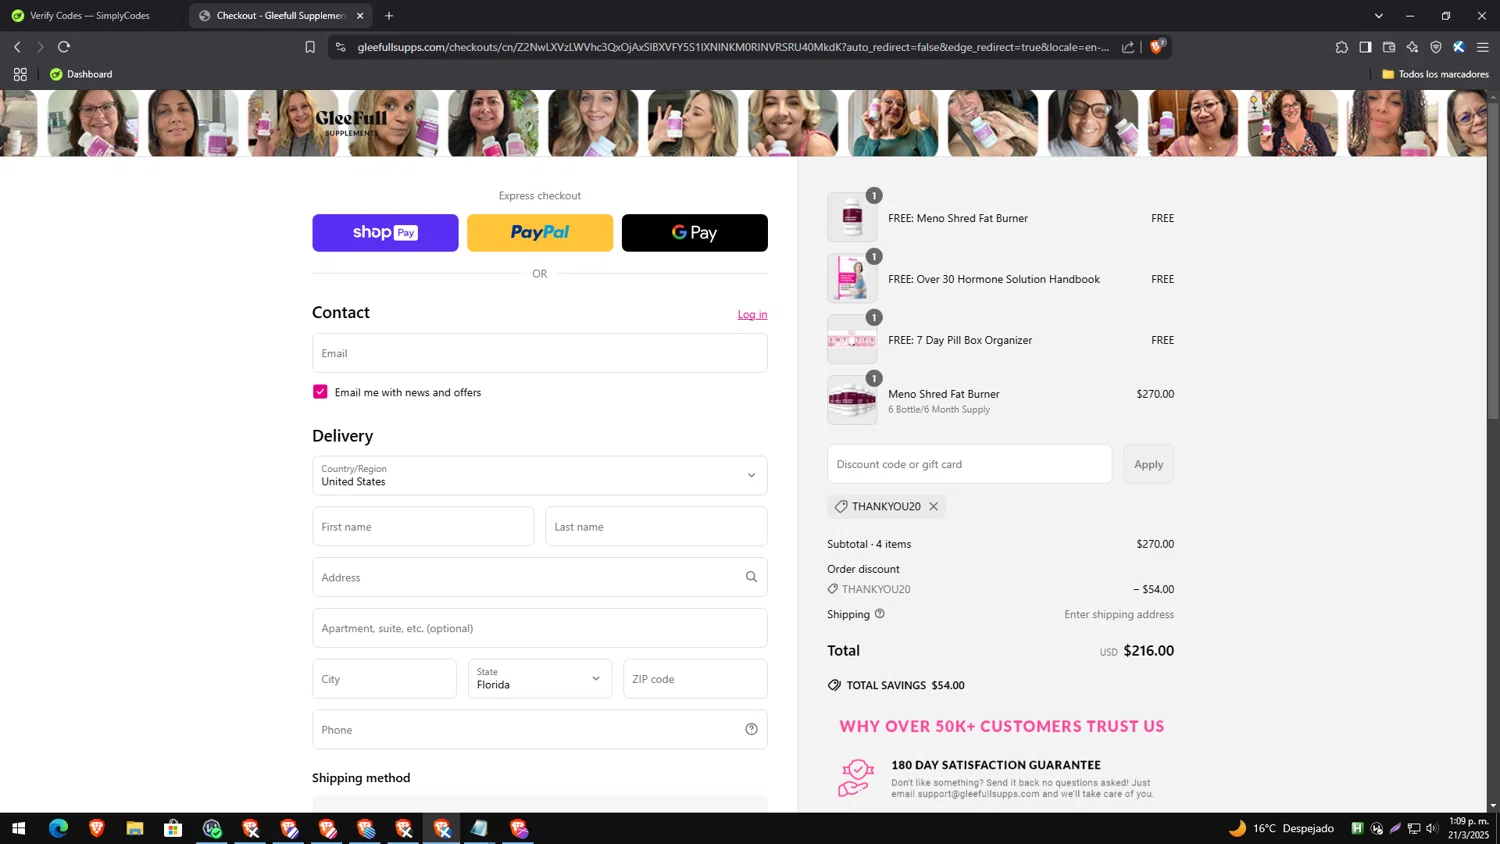The image size is (1500, 844).
Task: Open Brave VPN shield icon
Action: 1436,47
